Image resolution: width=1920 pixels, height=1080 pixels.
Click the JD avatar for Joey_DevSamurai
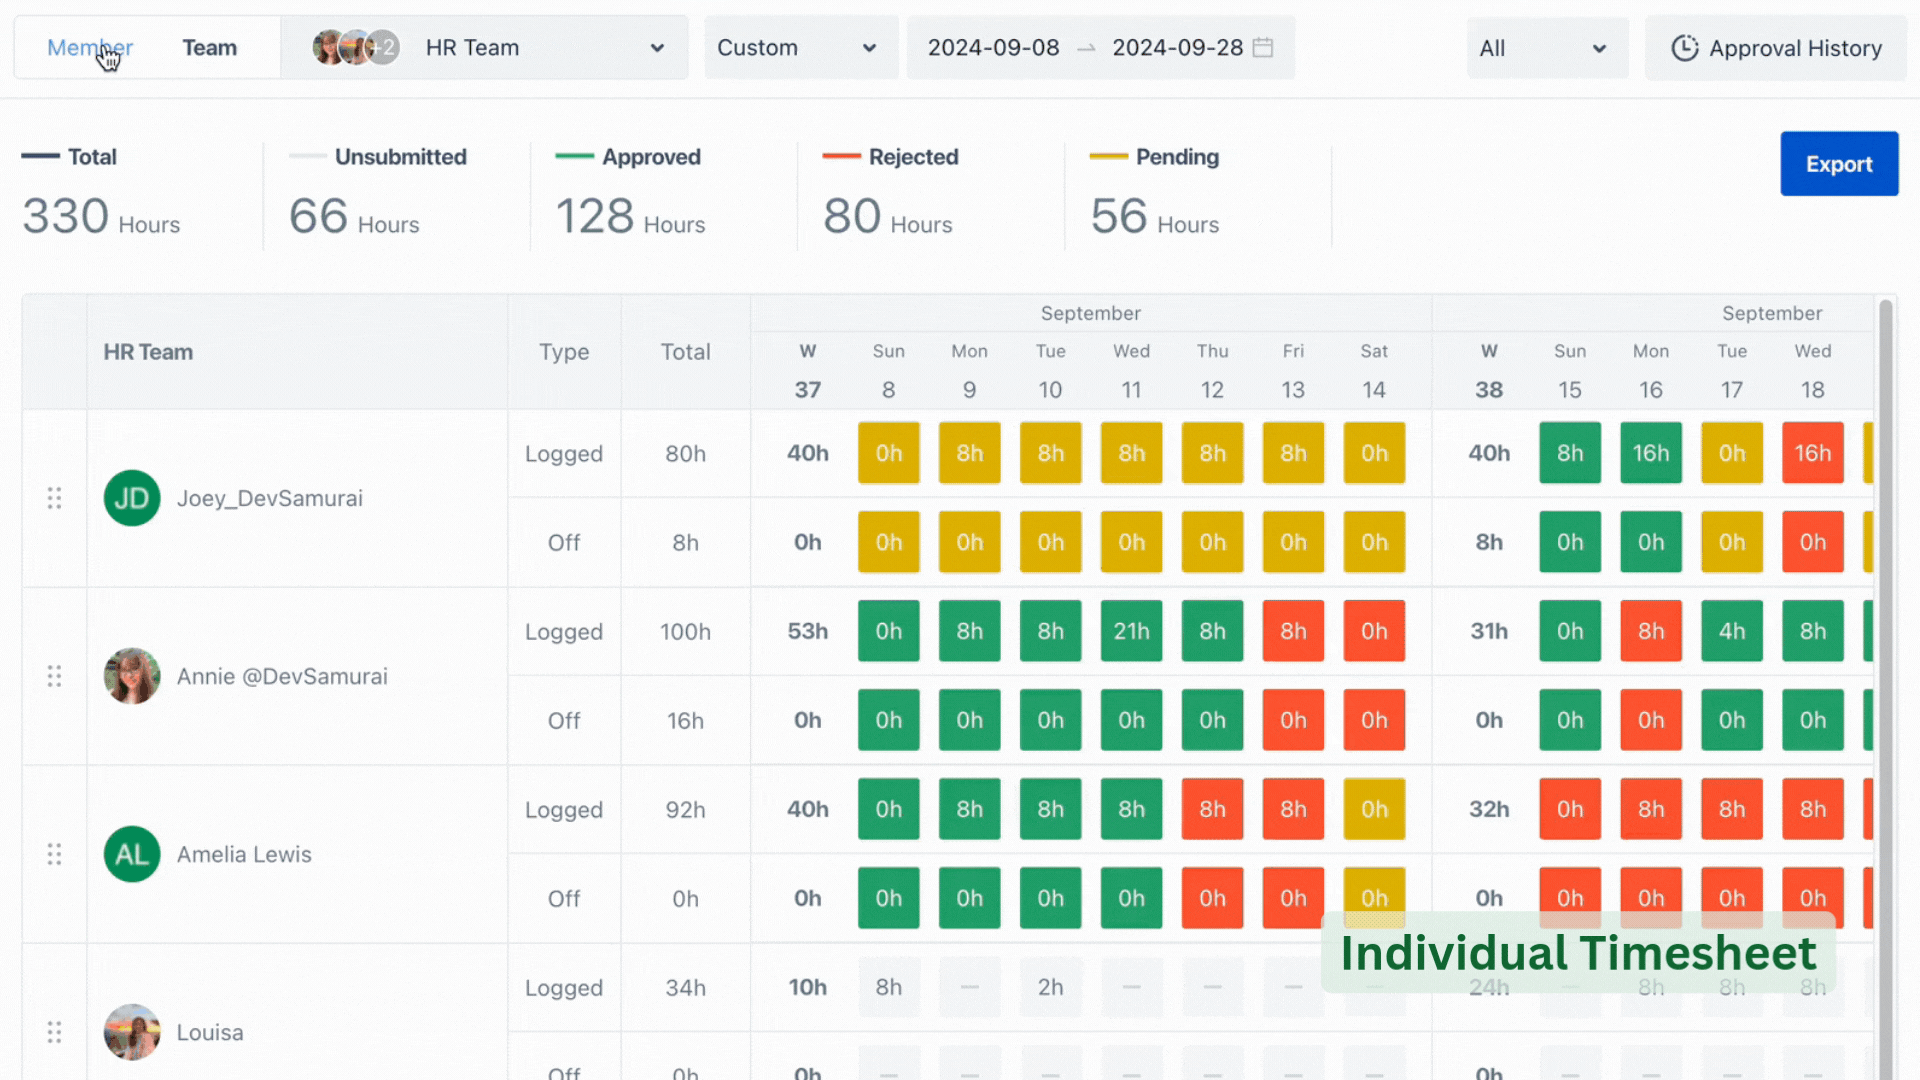coord(132,498)
